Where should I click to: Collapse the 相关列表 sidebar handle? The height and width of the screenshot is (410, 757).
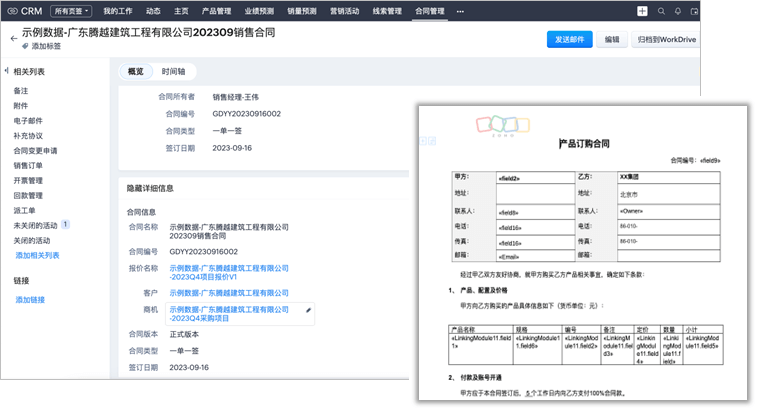click(6, 72)
